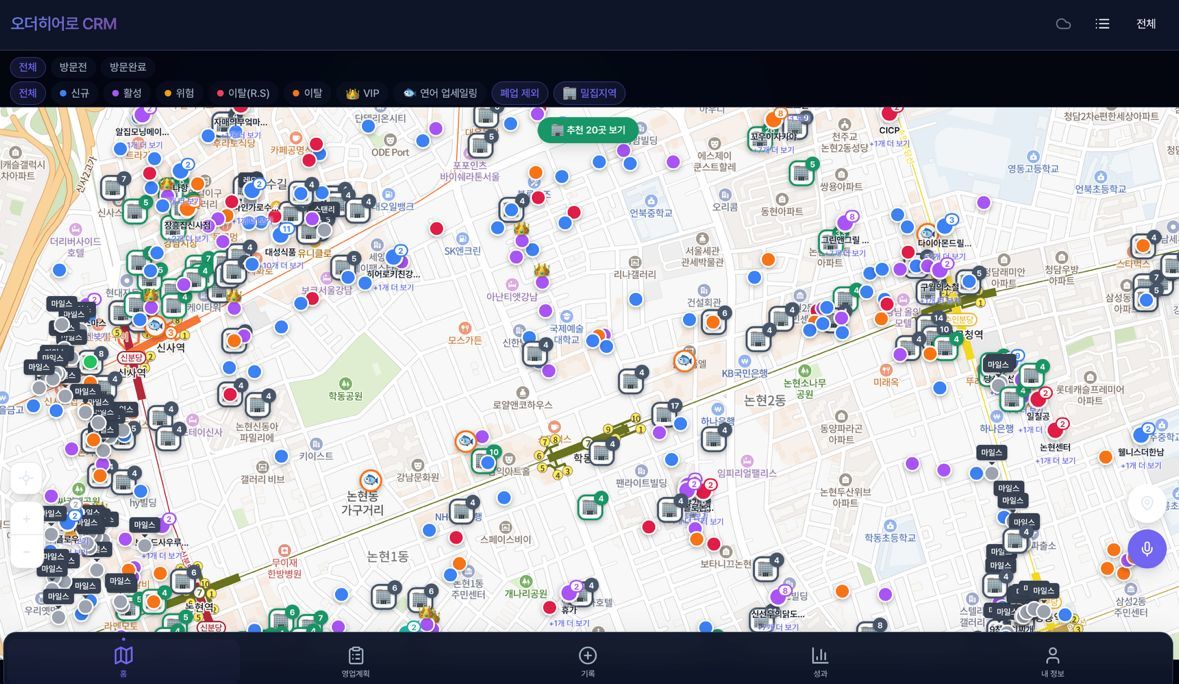Click the 추천 20곳 보기 button
1179x684 pixels.
click(x=588, y=130)
